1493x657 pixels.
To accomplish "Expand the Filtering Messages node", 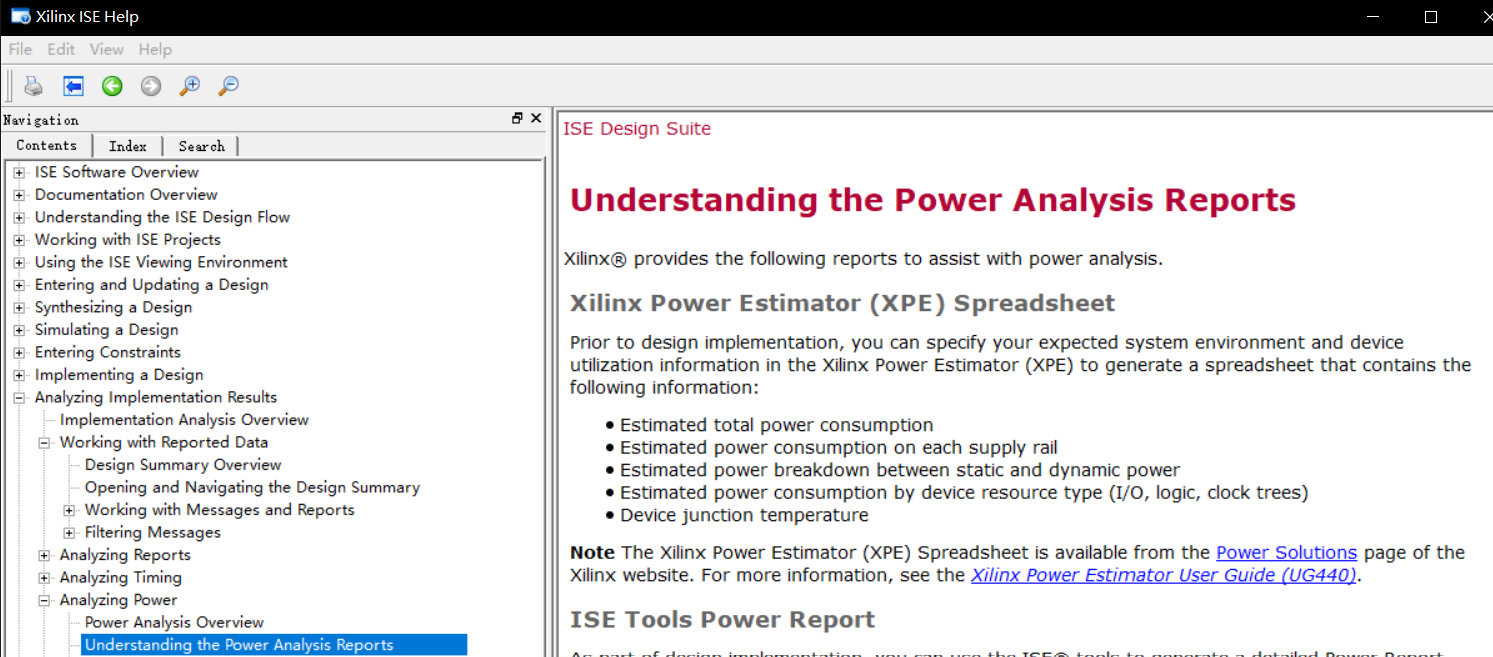I will tap(67, 532).
